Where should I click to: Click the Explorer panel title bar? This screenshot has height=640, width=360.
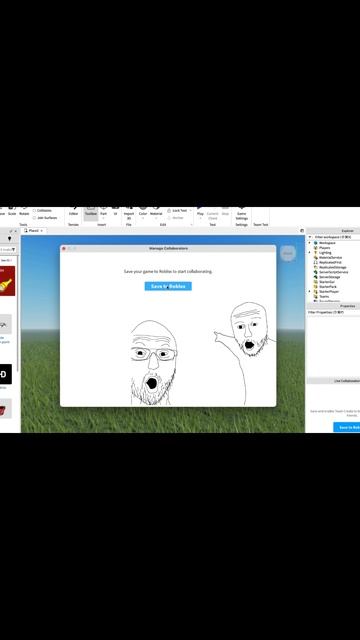333,231
